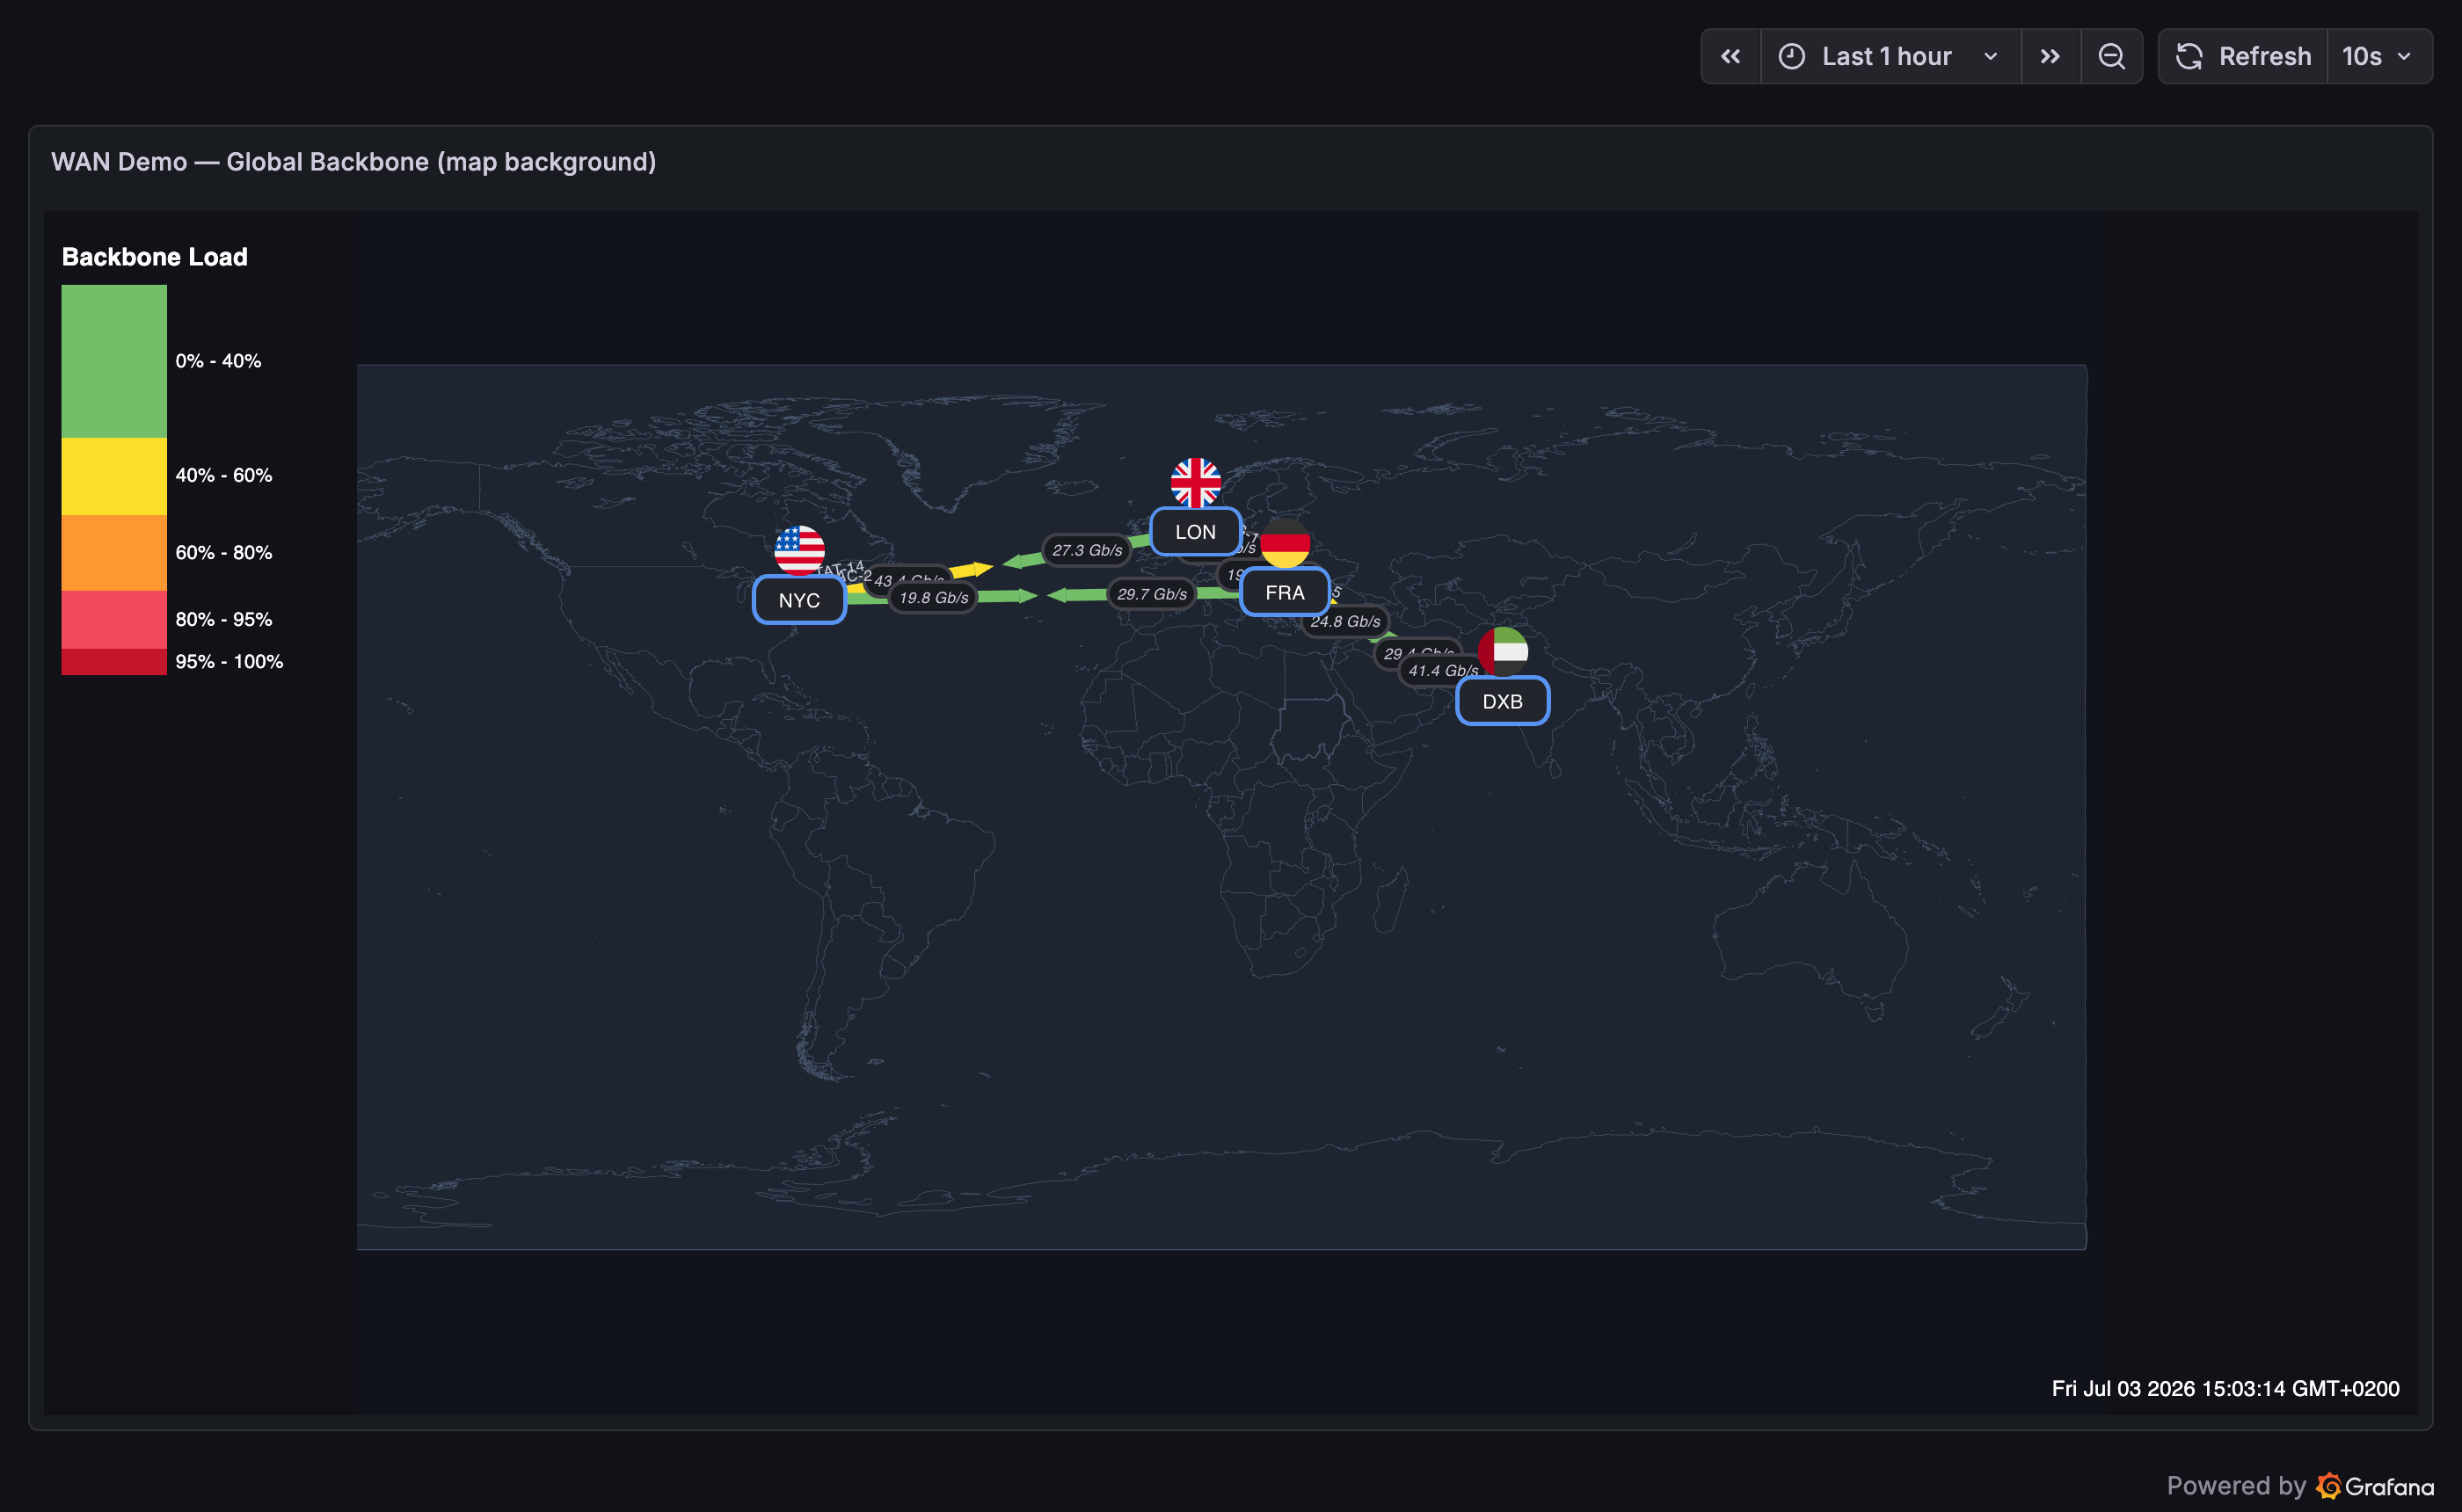Click the circular arrows refresh icon

click(2189, 56)
